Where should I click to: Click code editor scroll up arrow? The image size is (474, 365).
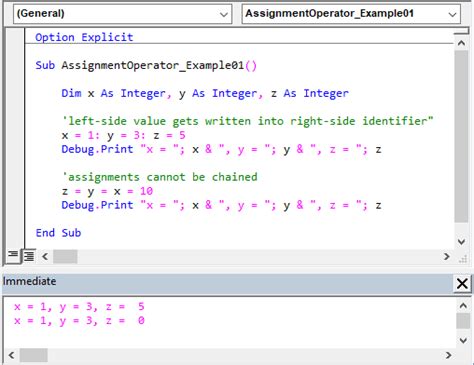[x=461, y=43]
